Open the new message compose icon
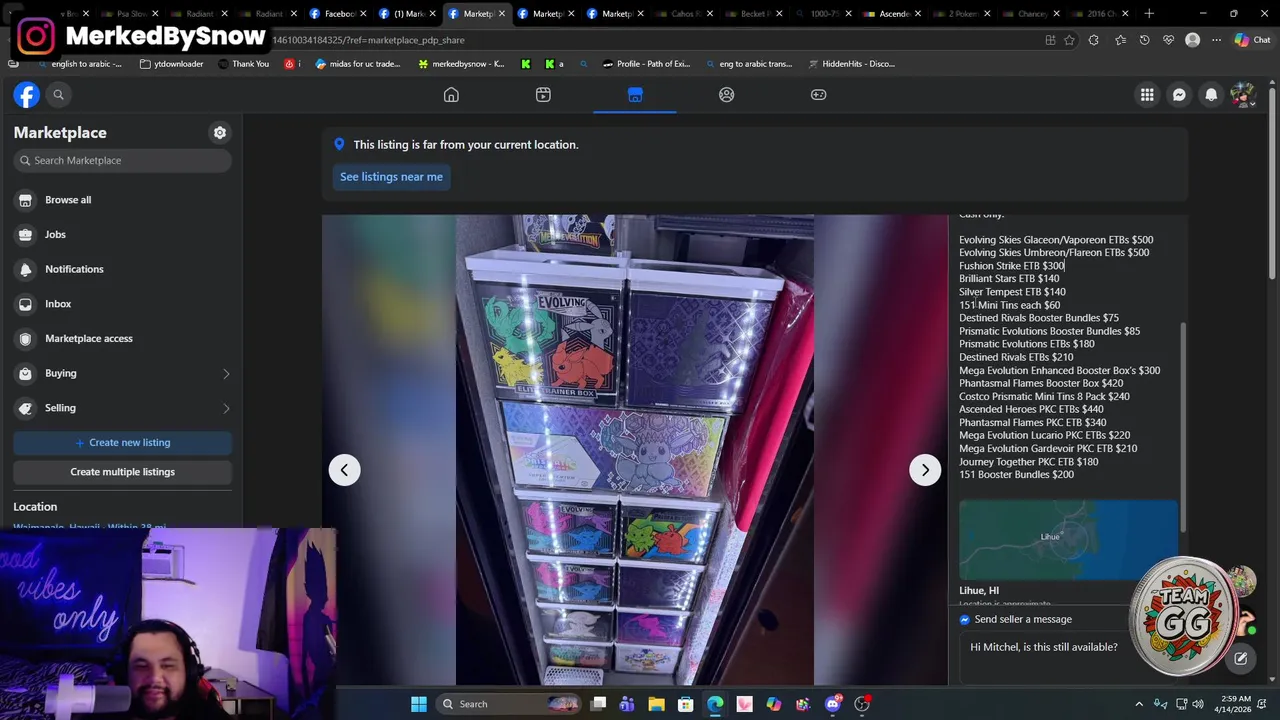Viewport: 1280px width, 720px height. click(1241, 658)
